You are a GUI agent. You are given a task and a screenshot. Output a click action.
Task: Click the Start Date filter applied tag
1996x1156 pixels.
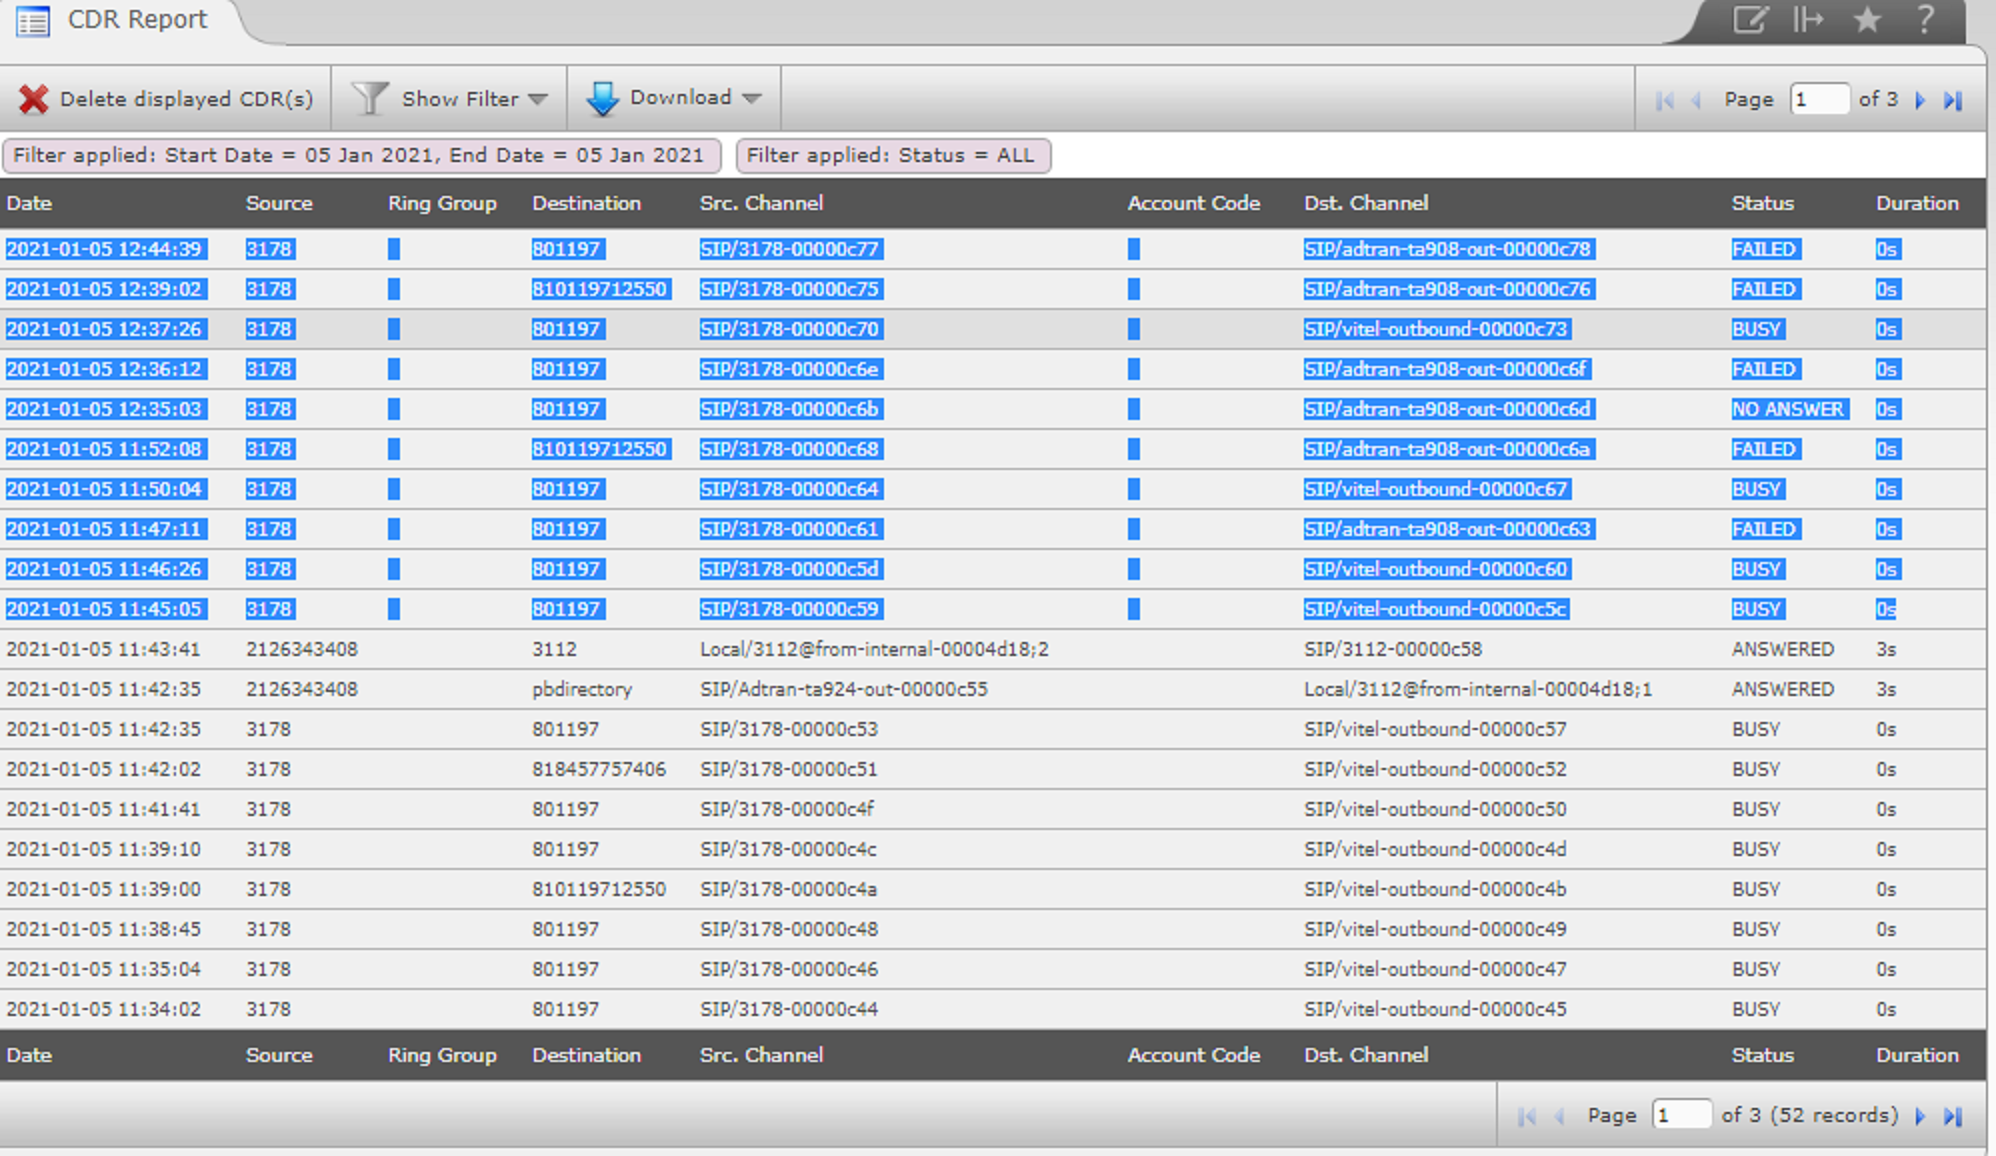coord(358,156)
